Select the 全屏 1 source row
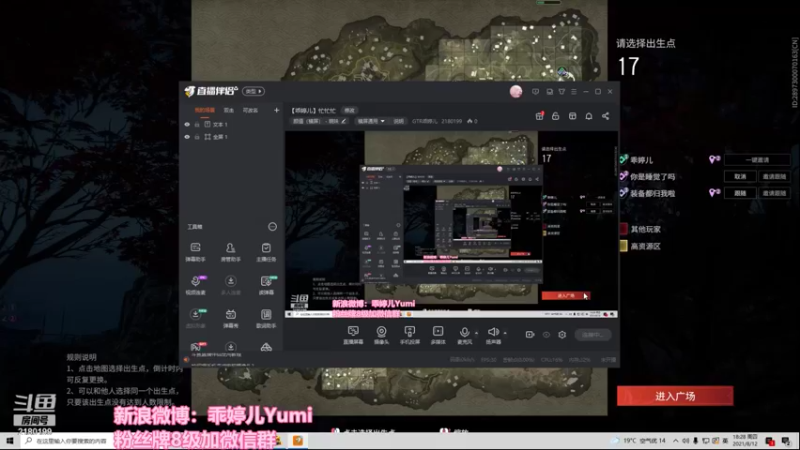 (232, 137)
